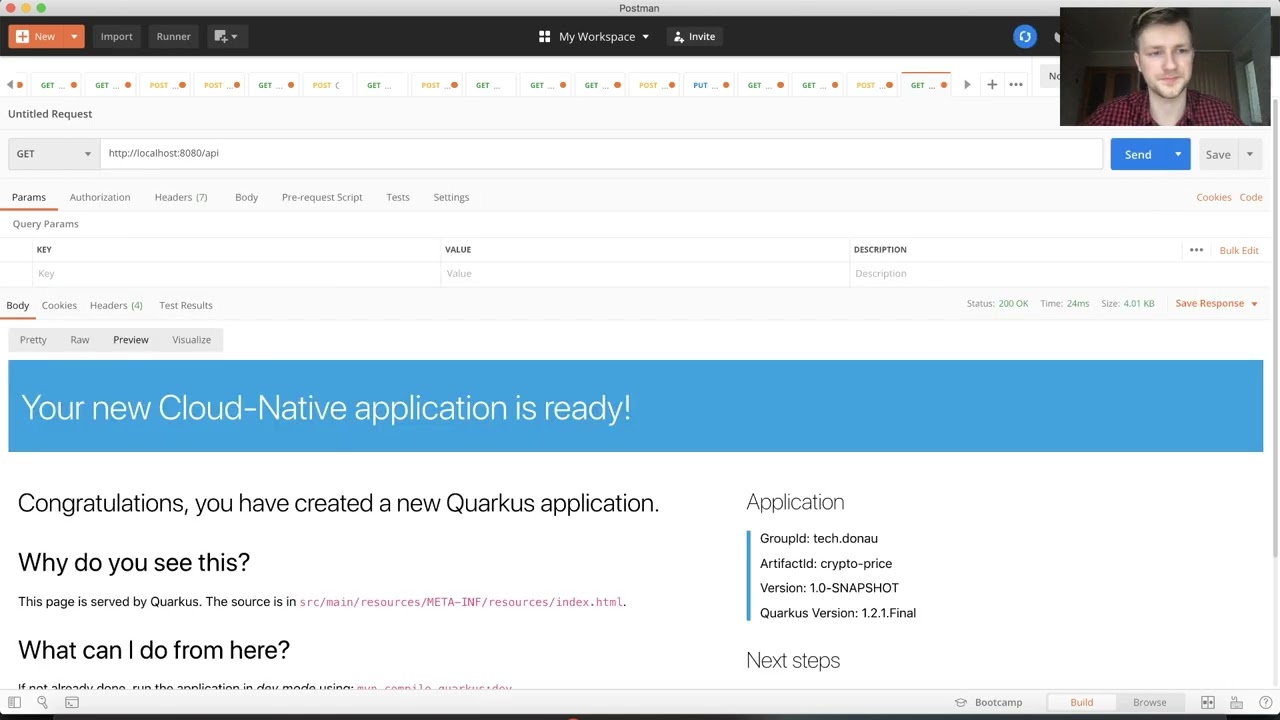Switch response view to Raw

(80, 340)
